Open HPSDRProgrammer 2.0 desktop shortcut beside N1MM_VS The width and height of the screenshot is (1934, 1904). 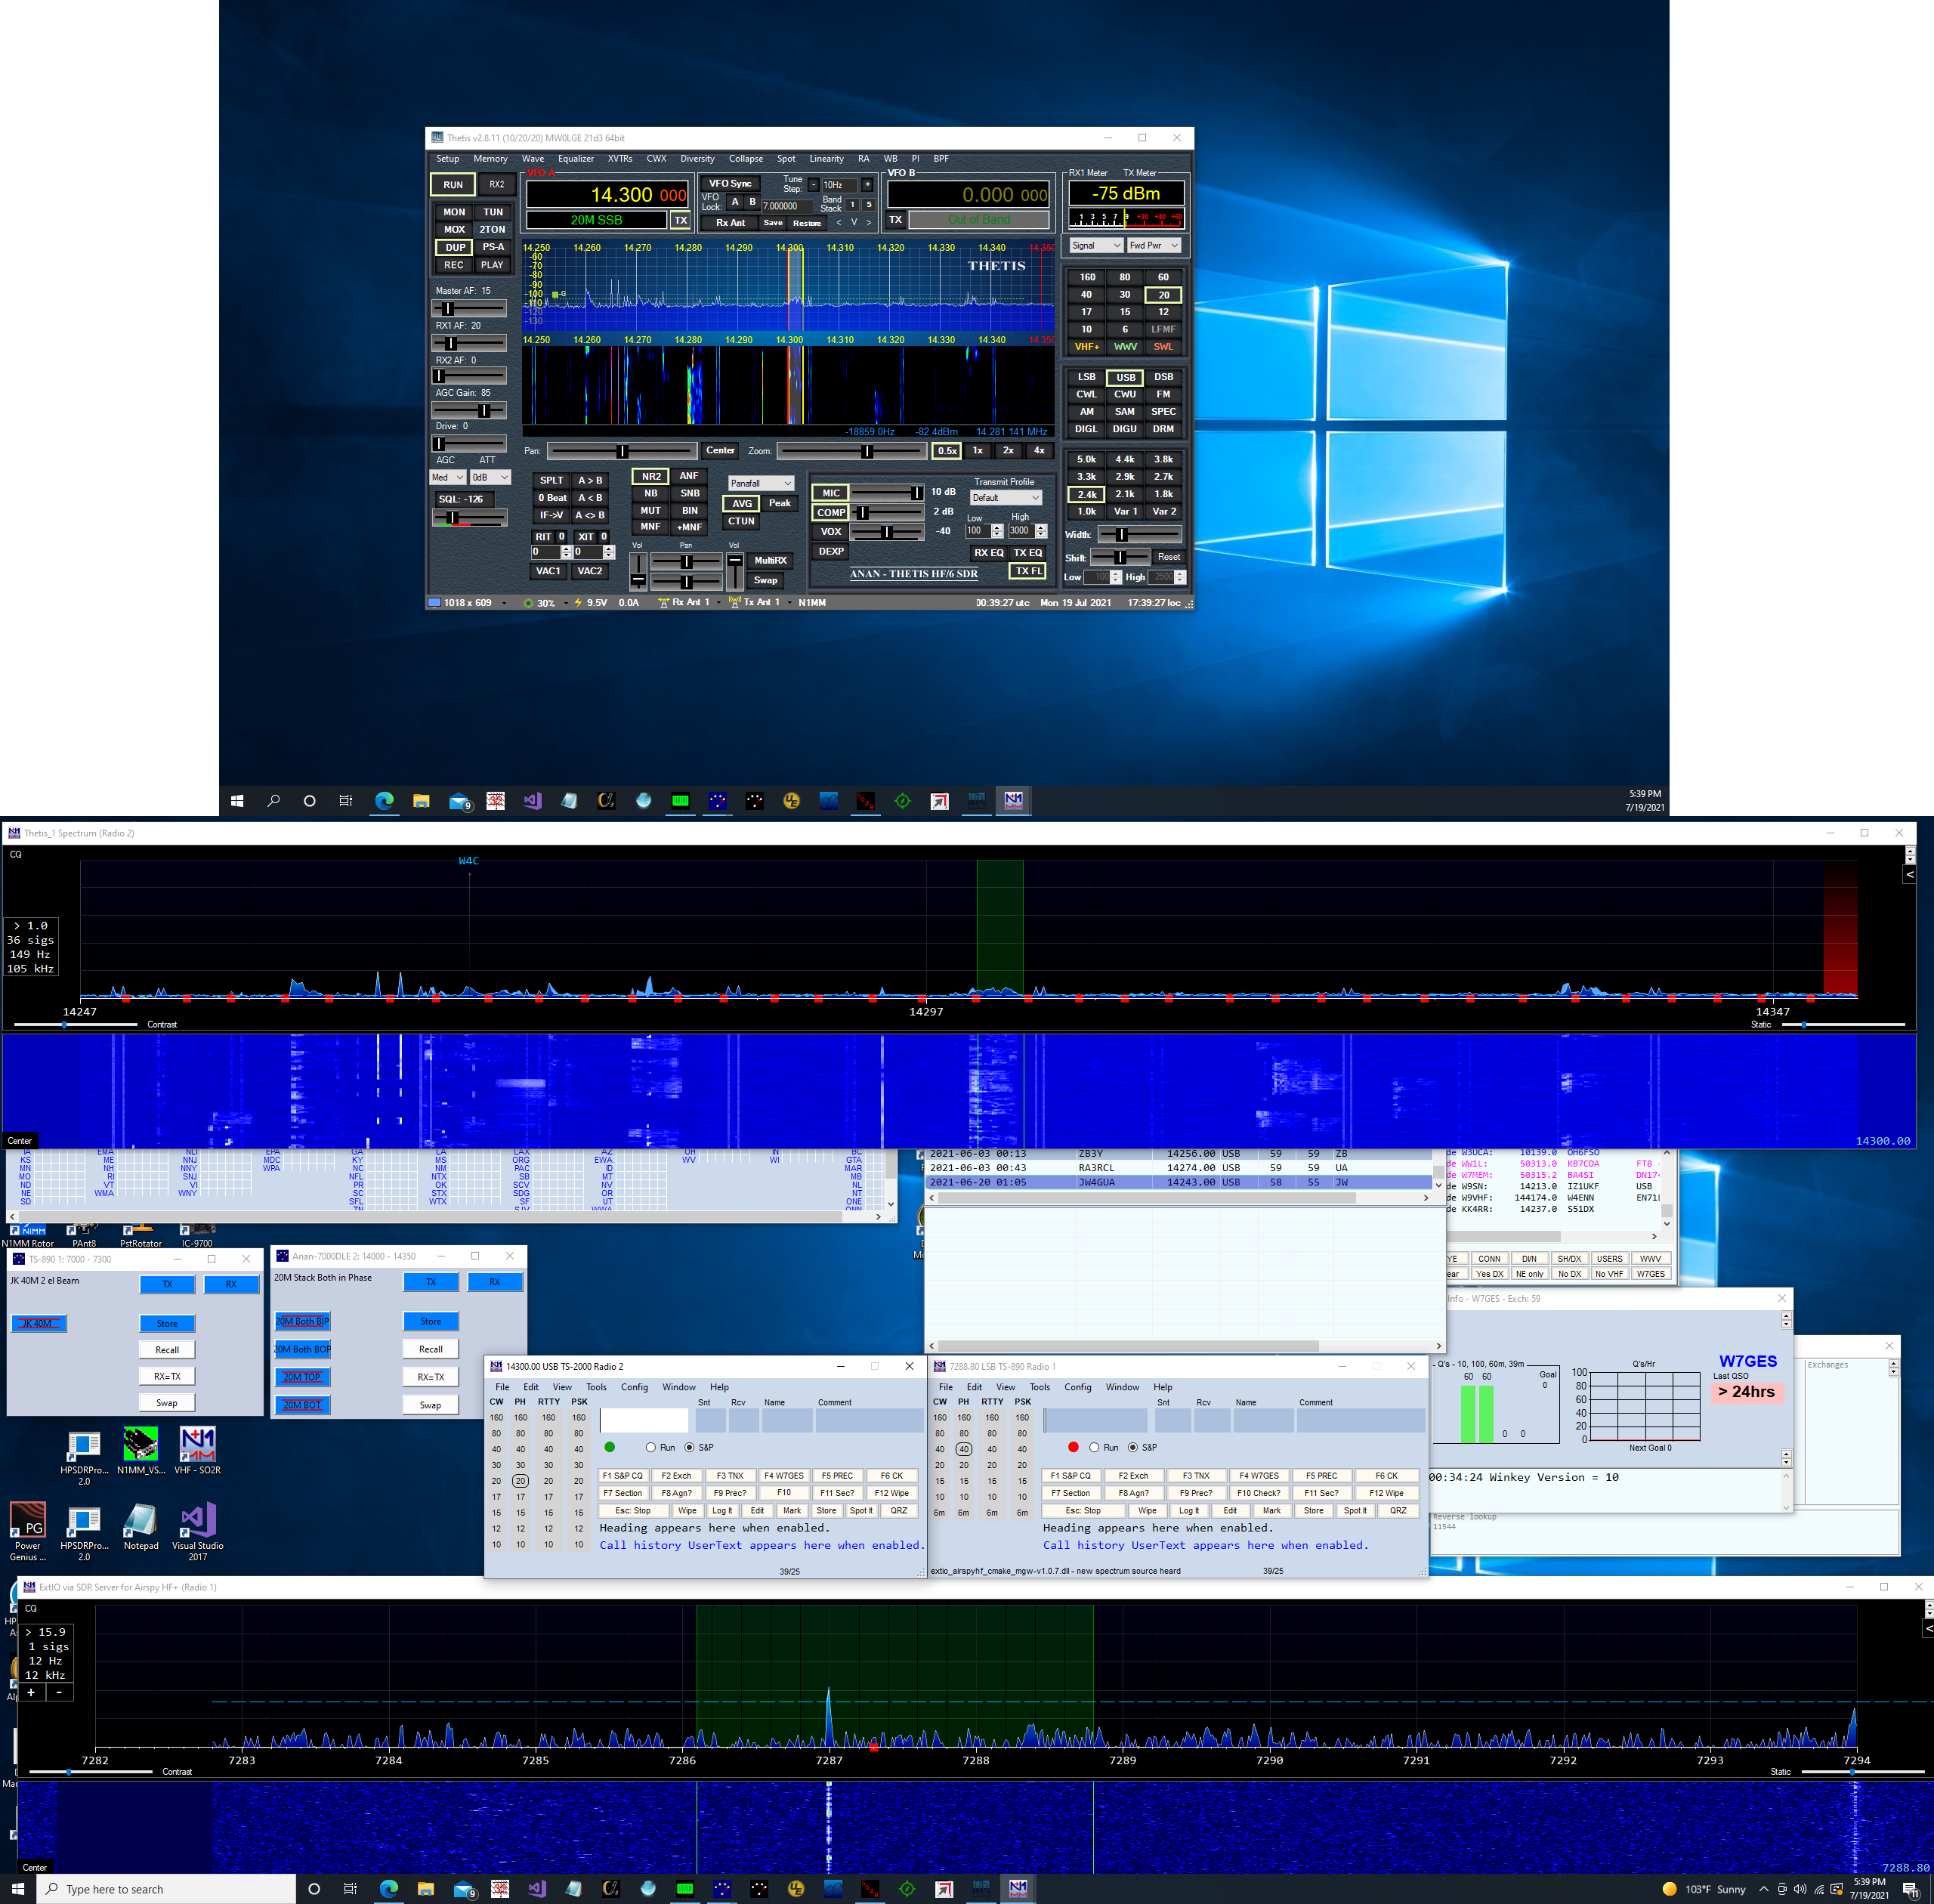point(84,1455)
